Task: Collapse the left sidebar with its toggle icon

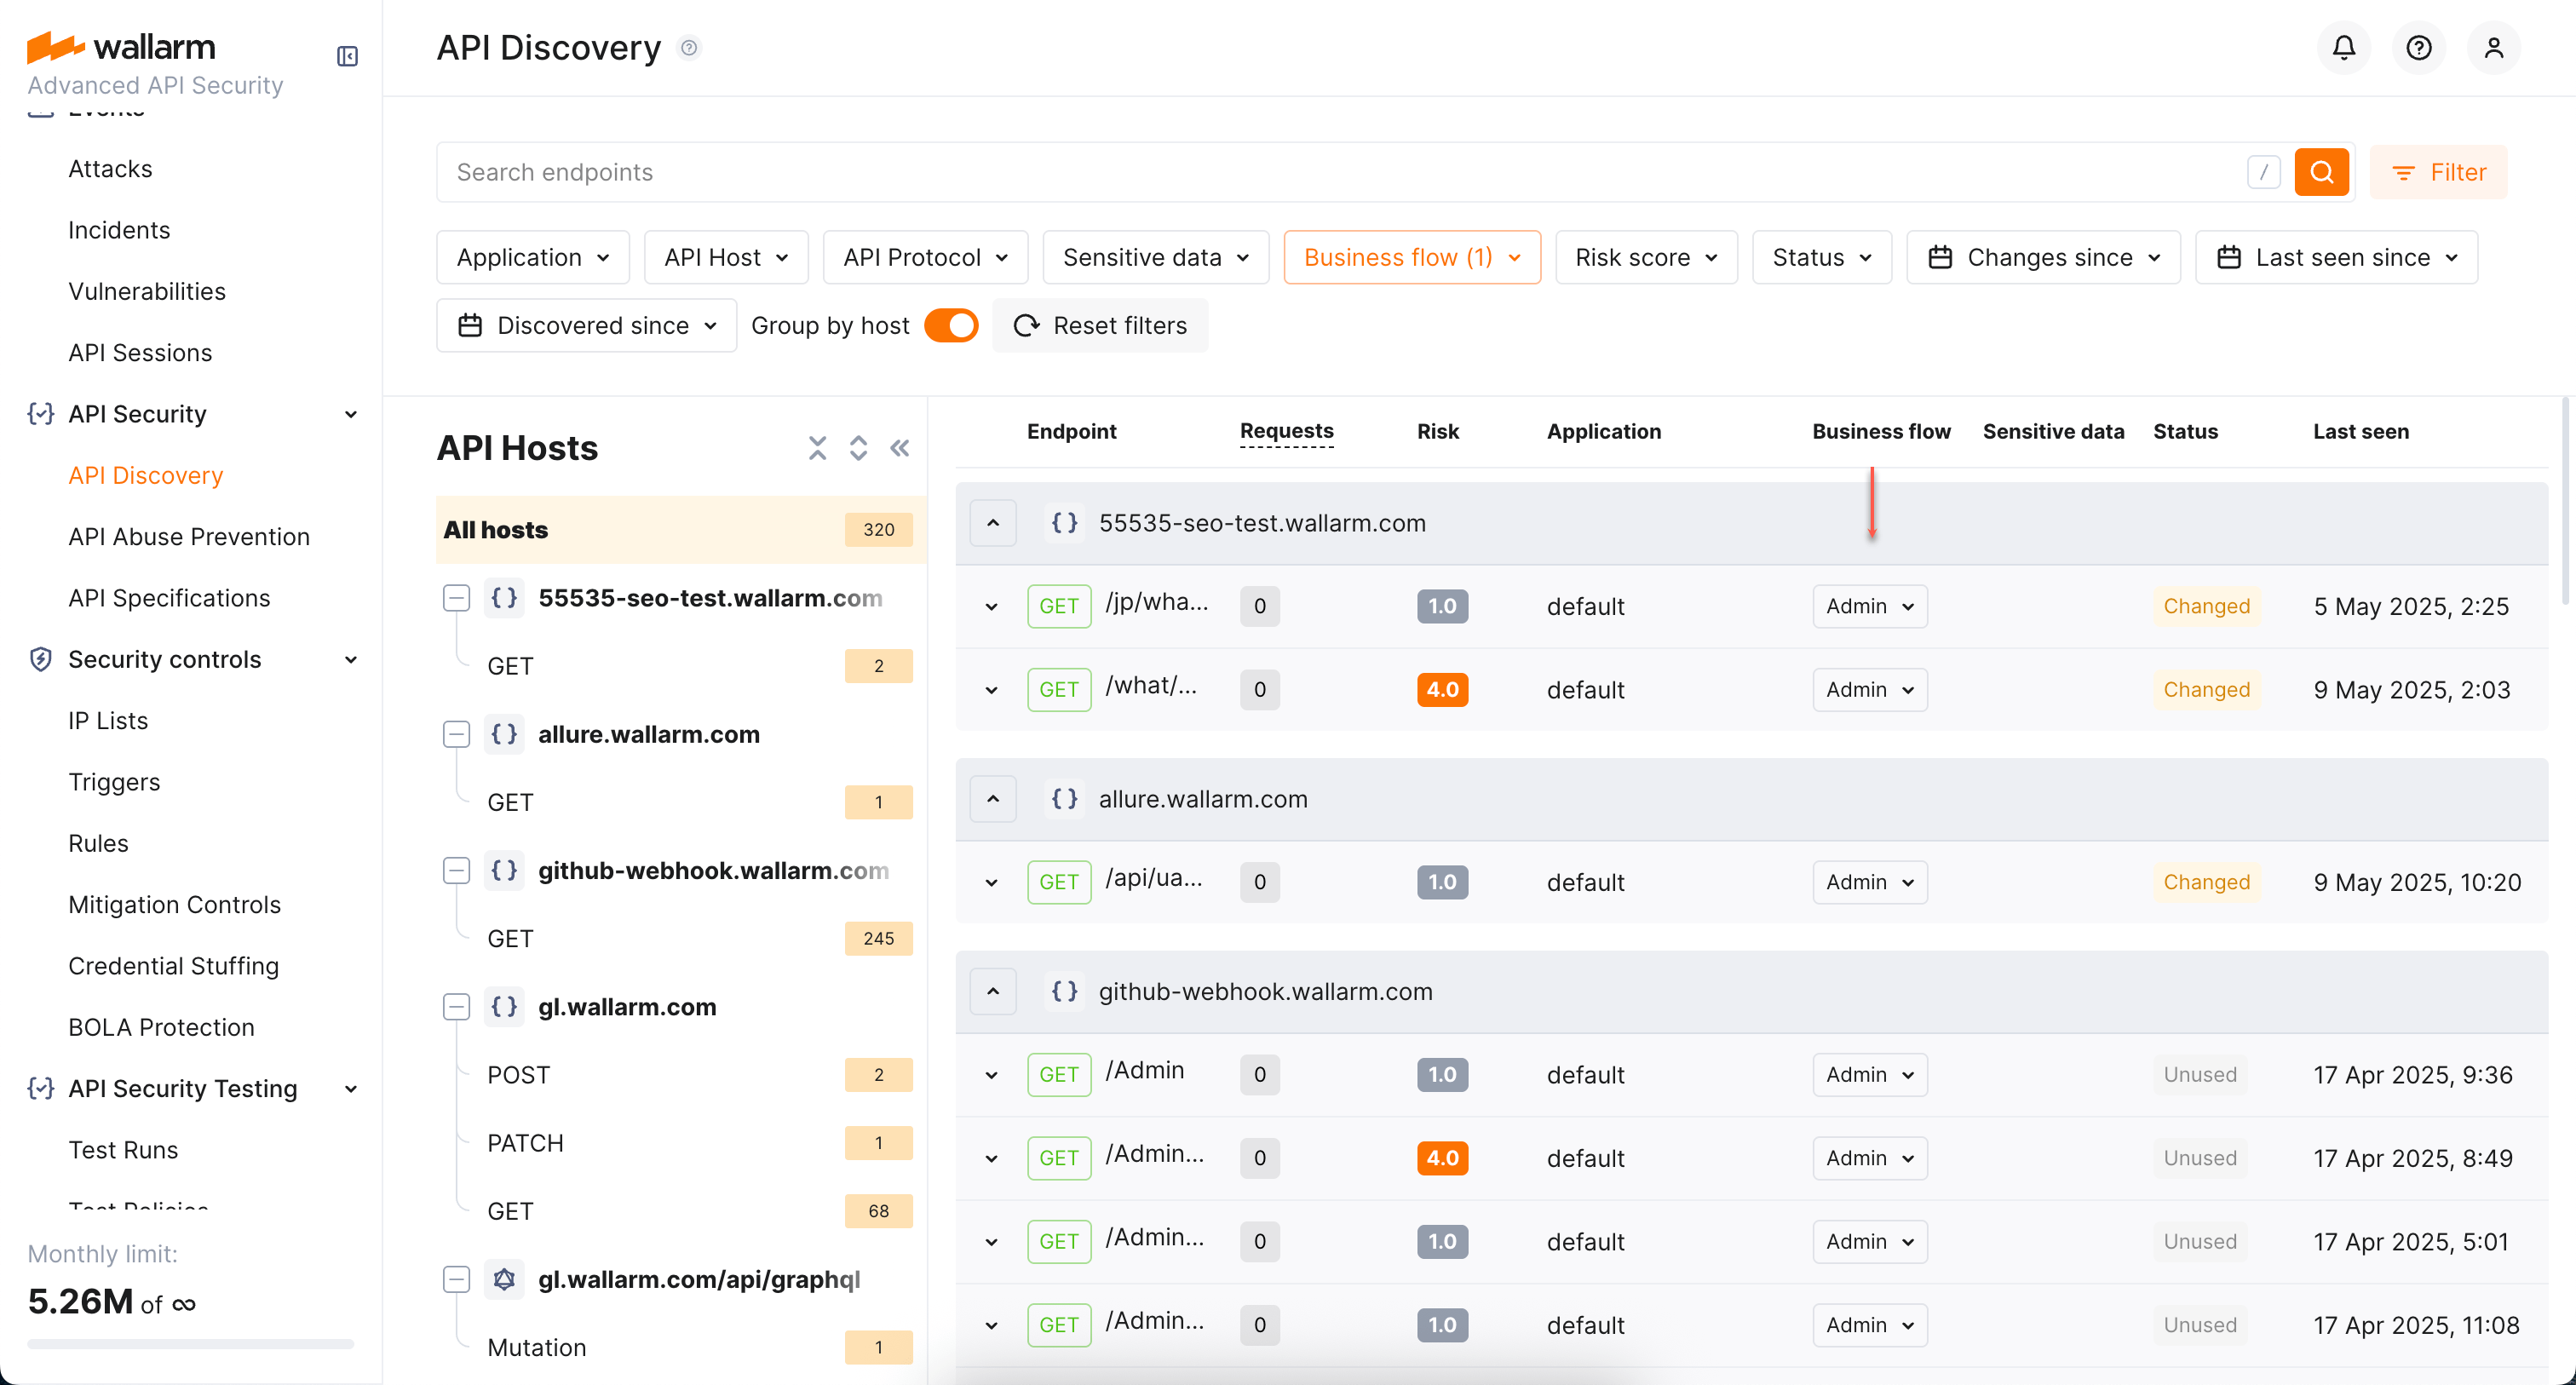Action: click(x=346, y=56)
